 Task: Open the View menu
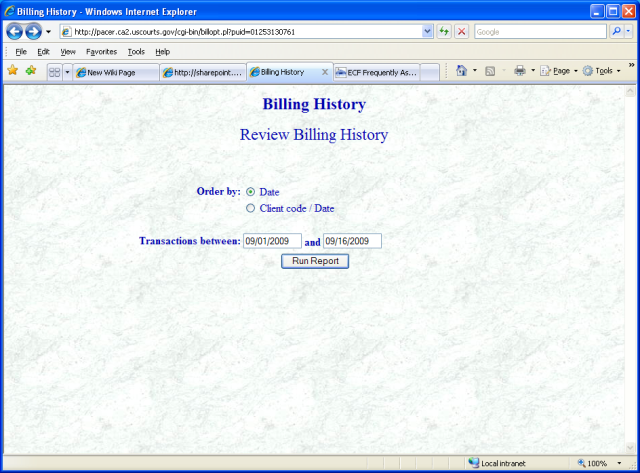[x=68, y=52]
